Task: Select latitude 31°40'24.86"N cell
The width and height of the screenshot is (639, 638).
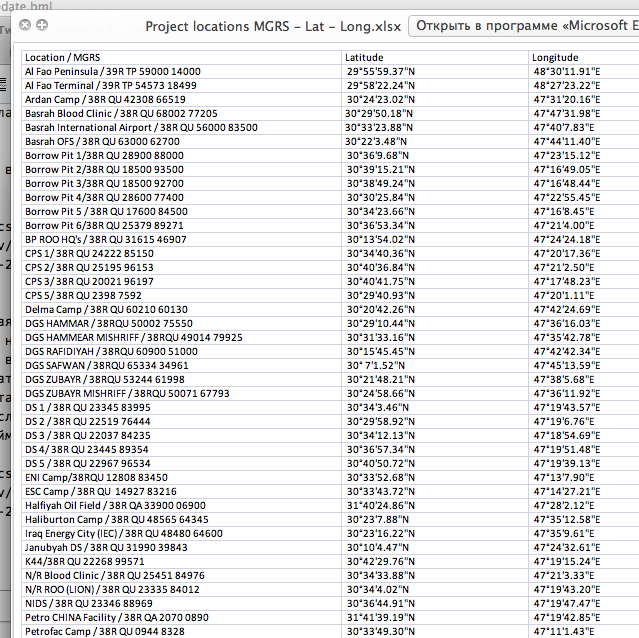Action: click(x=435, y=506)
